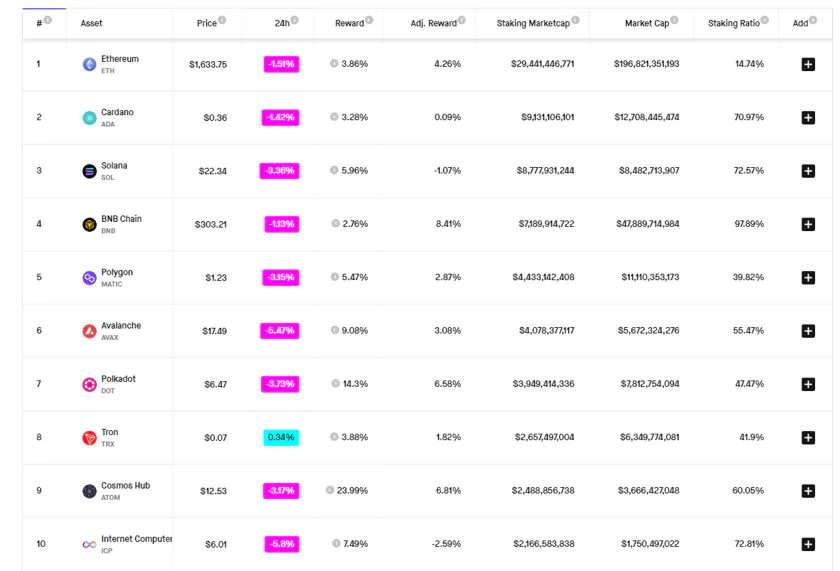Open the Internet Computer asset link
The image size is (840, 571).
click(x=137, y=539)
